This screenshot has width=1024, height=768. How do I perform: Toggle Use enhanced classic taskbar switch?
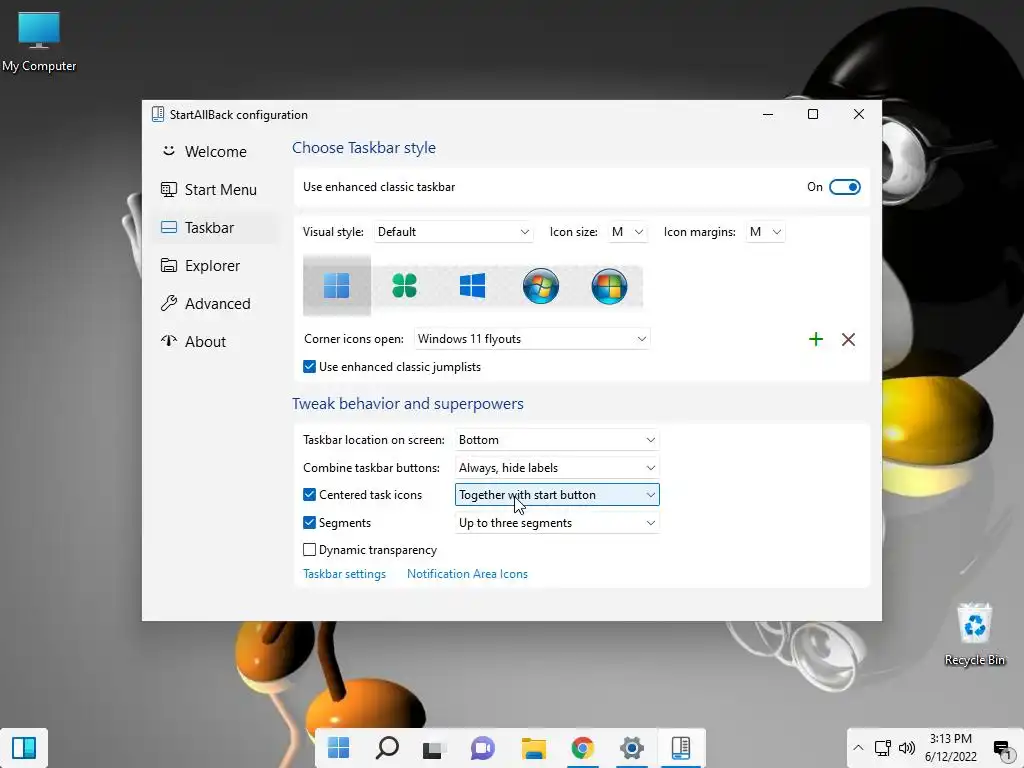point(844,187)
